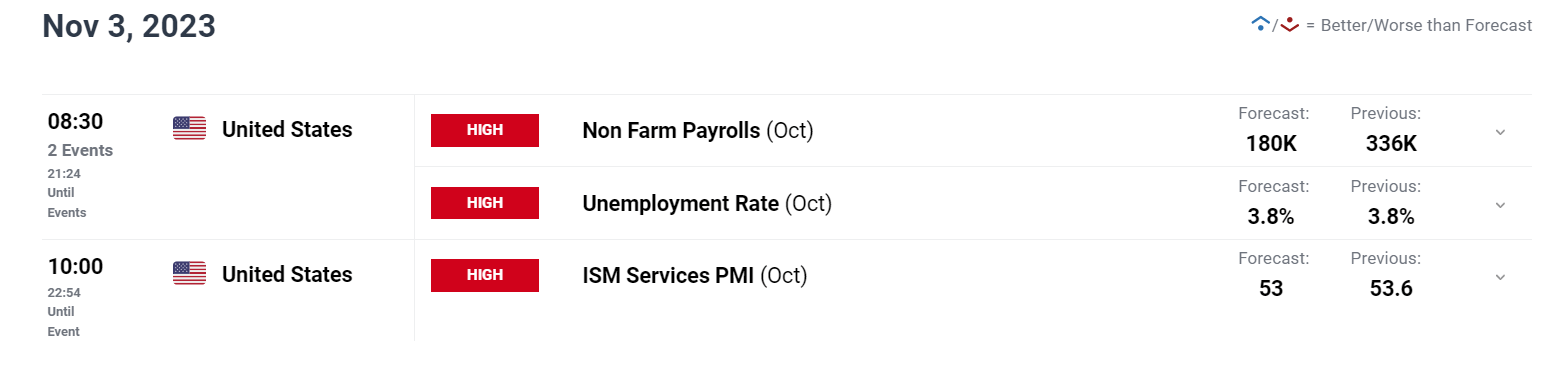
Task: Select the 180K forecast value for payrolls
Action: tap(1272, 143)
